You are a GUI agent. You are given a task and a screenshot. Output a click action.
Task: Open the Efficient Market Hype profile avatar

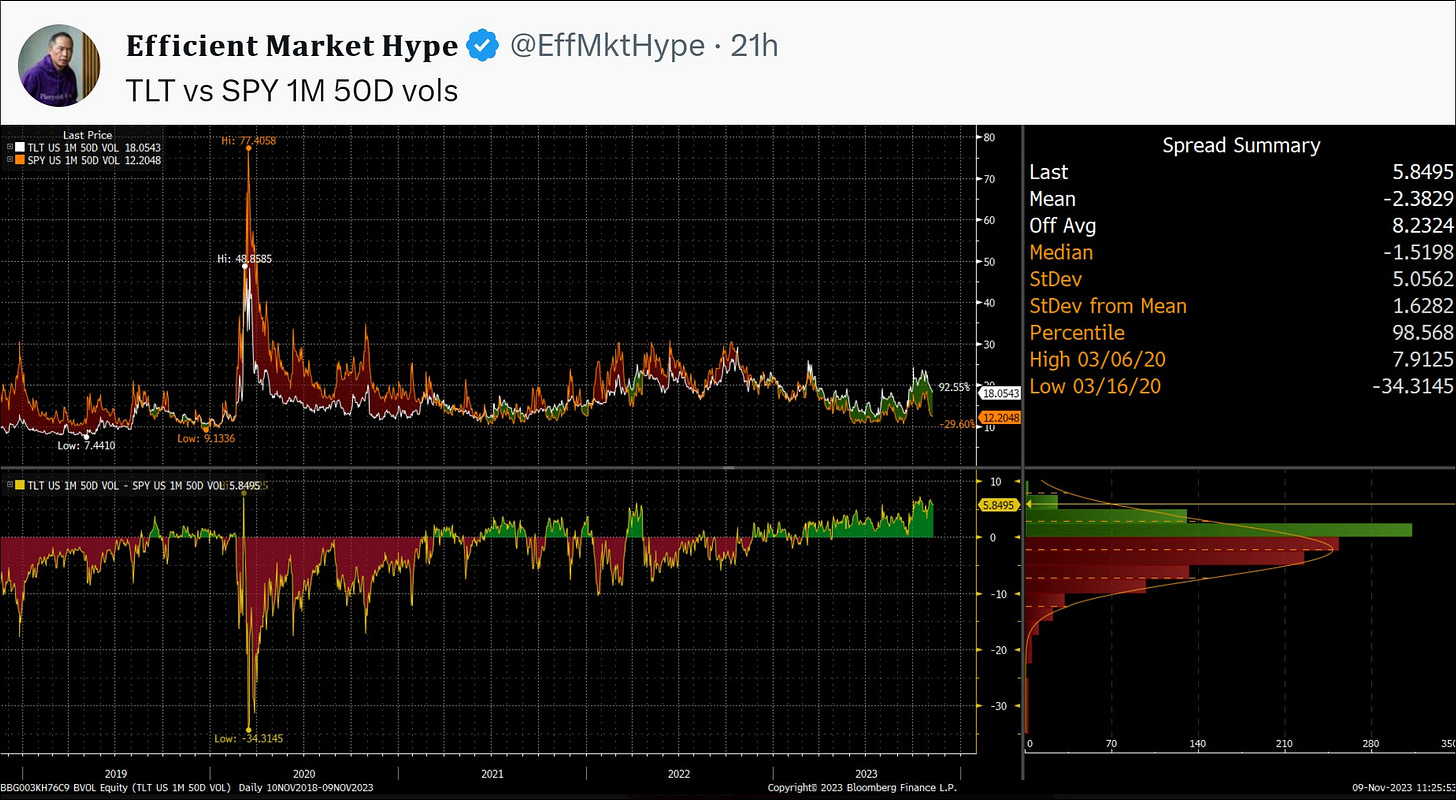[x=60, y=65]
